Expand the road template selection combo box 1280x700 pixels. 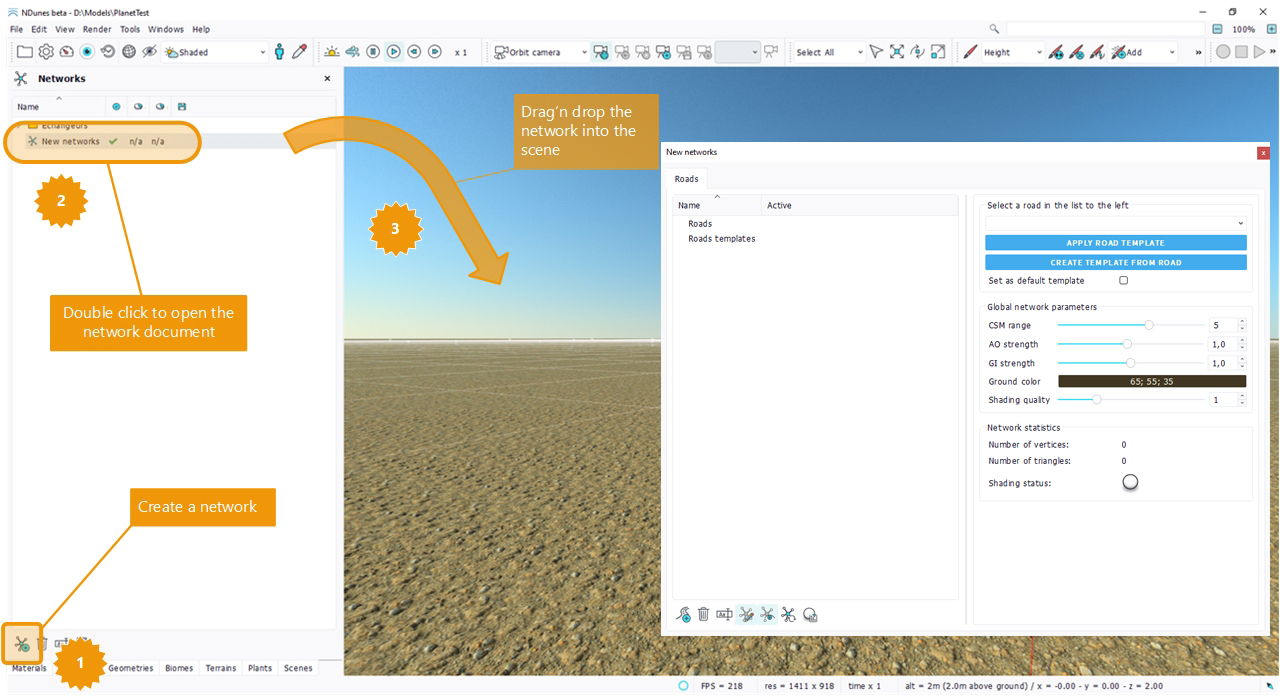(x=1115, y=223)
